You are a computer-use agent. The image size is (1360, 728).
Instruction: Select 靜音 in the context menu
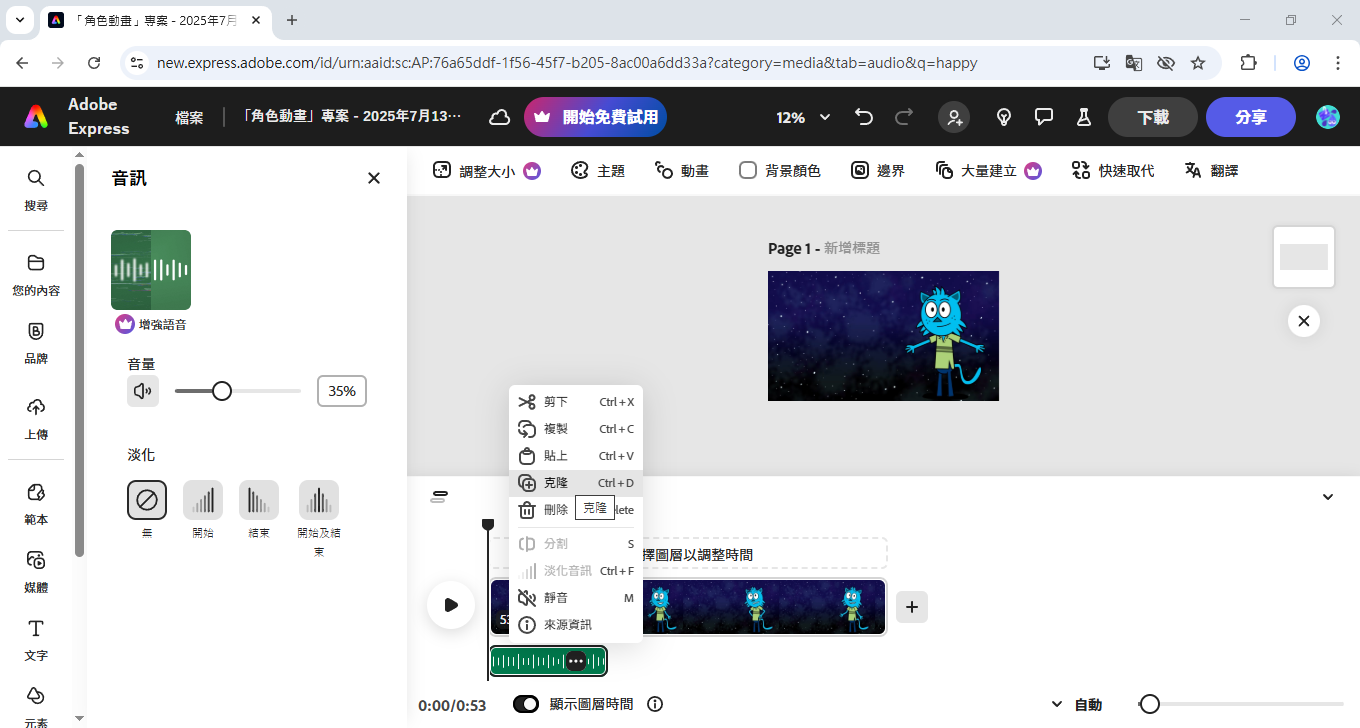(556, 598)
